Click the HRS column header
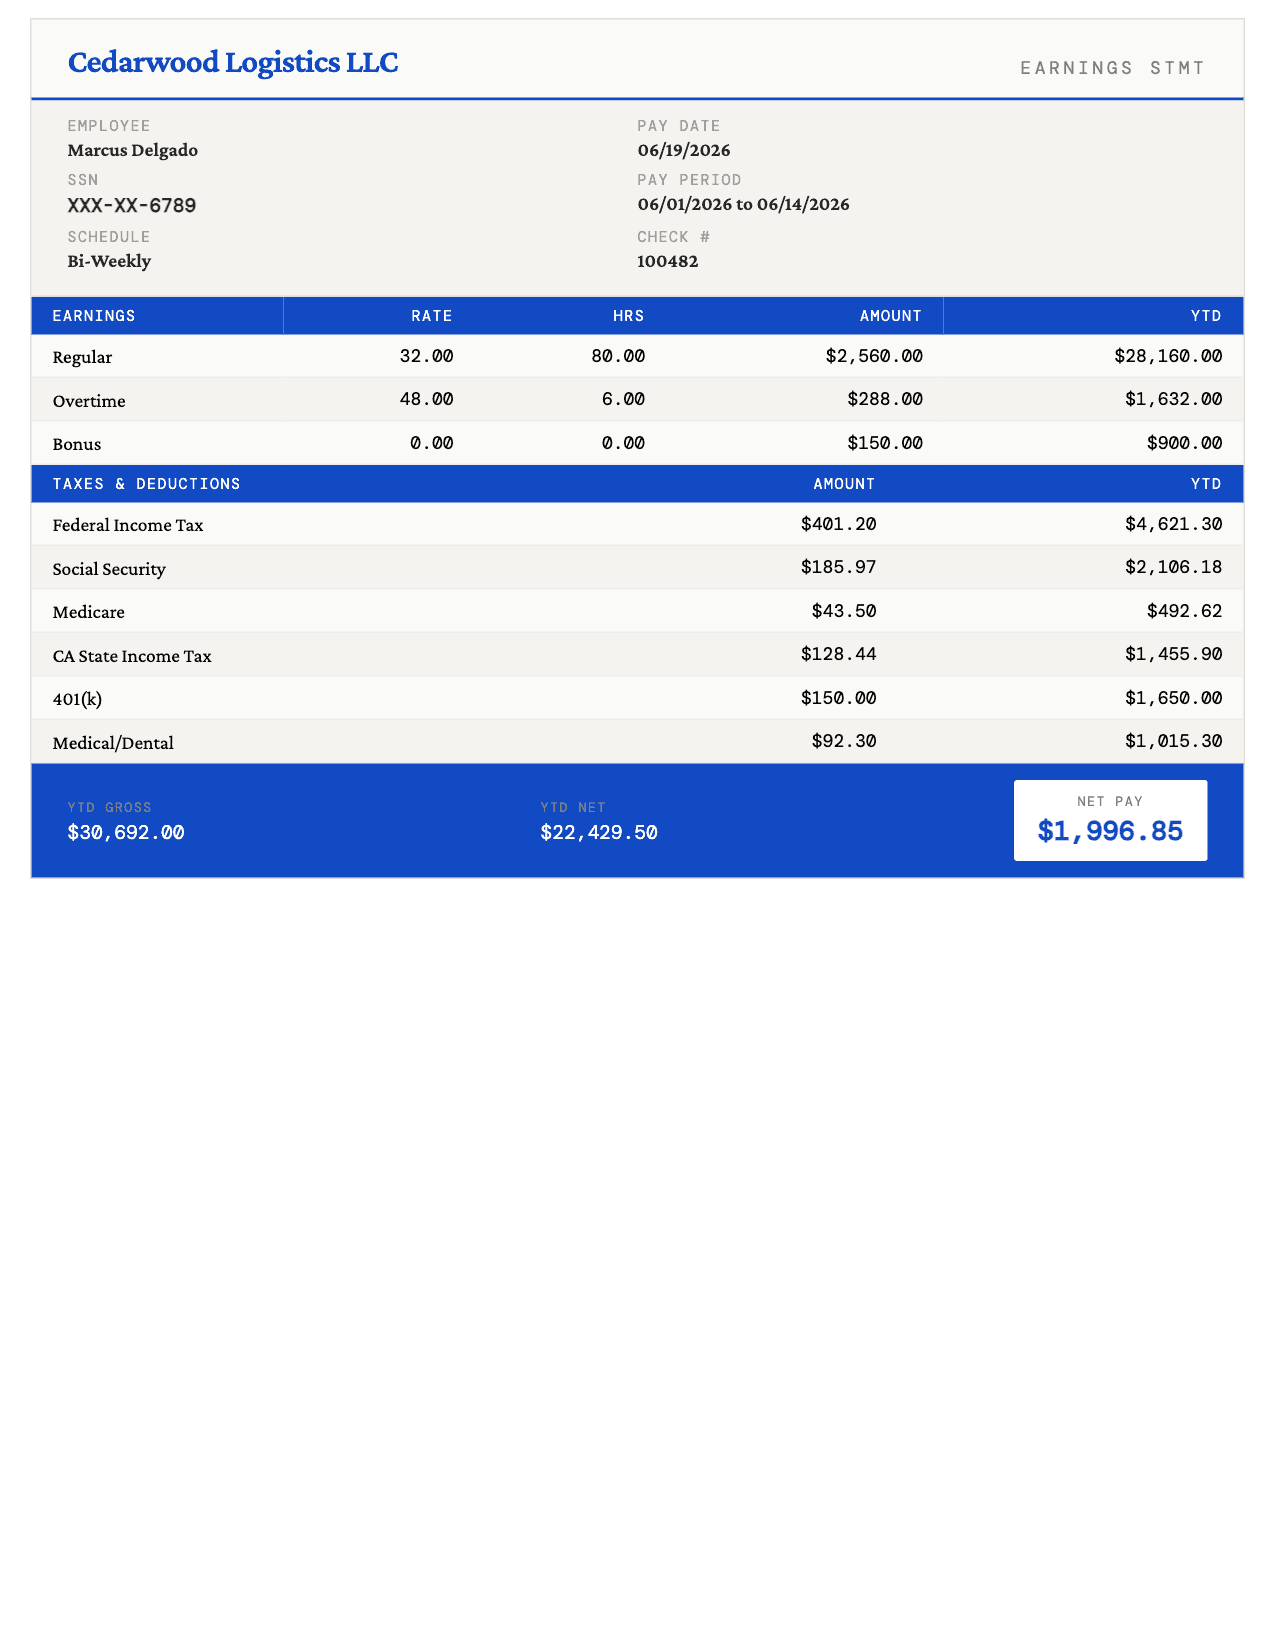This screenshot has height=1650, width=1275. point(629,316)
